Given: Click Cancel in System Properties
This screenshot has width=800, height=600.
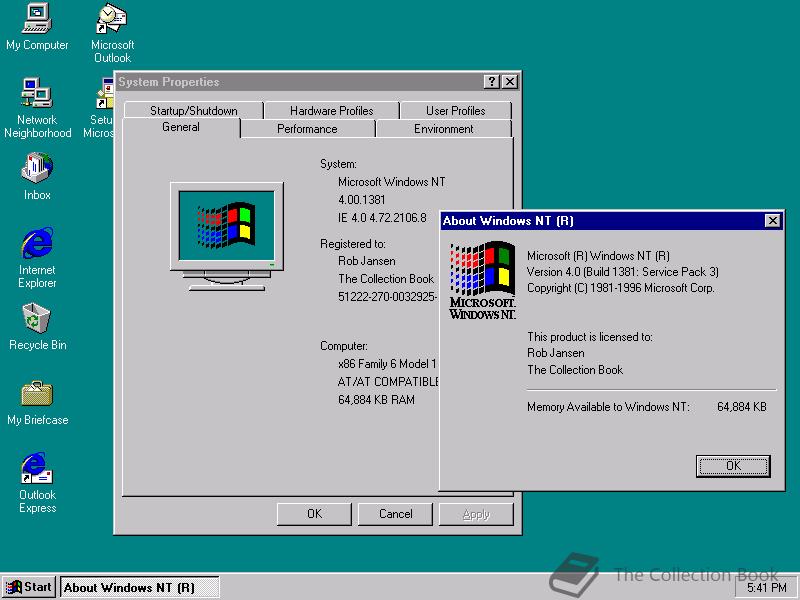Looking at the screenshot, I should pyautogui.click(x=395, y=514).
